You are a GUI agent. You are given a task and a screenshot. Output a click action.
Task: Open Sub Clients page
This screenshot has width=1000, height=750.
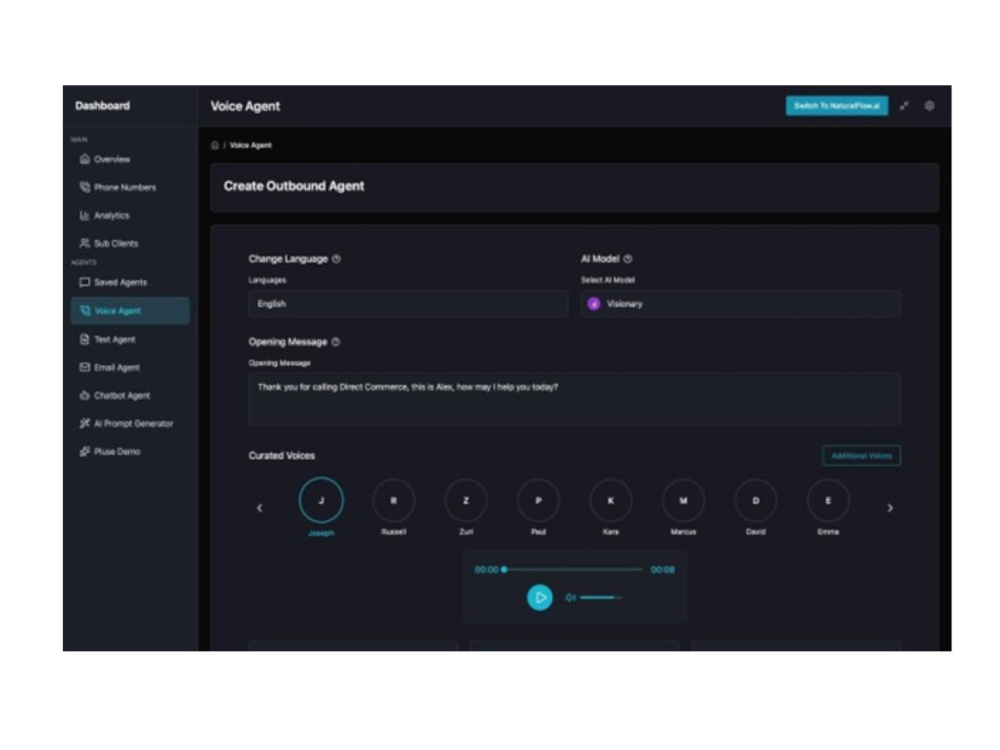[109, 243]
